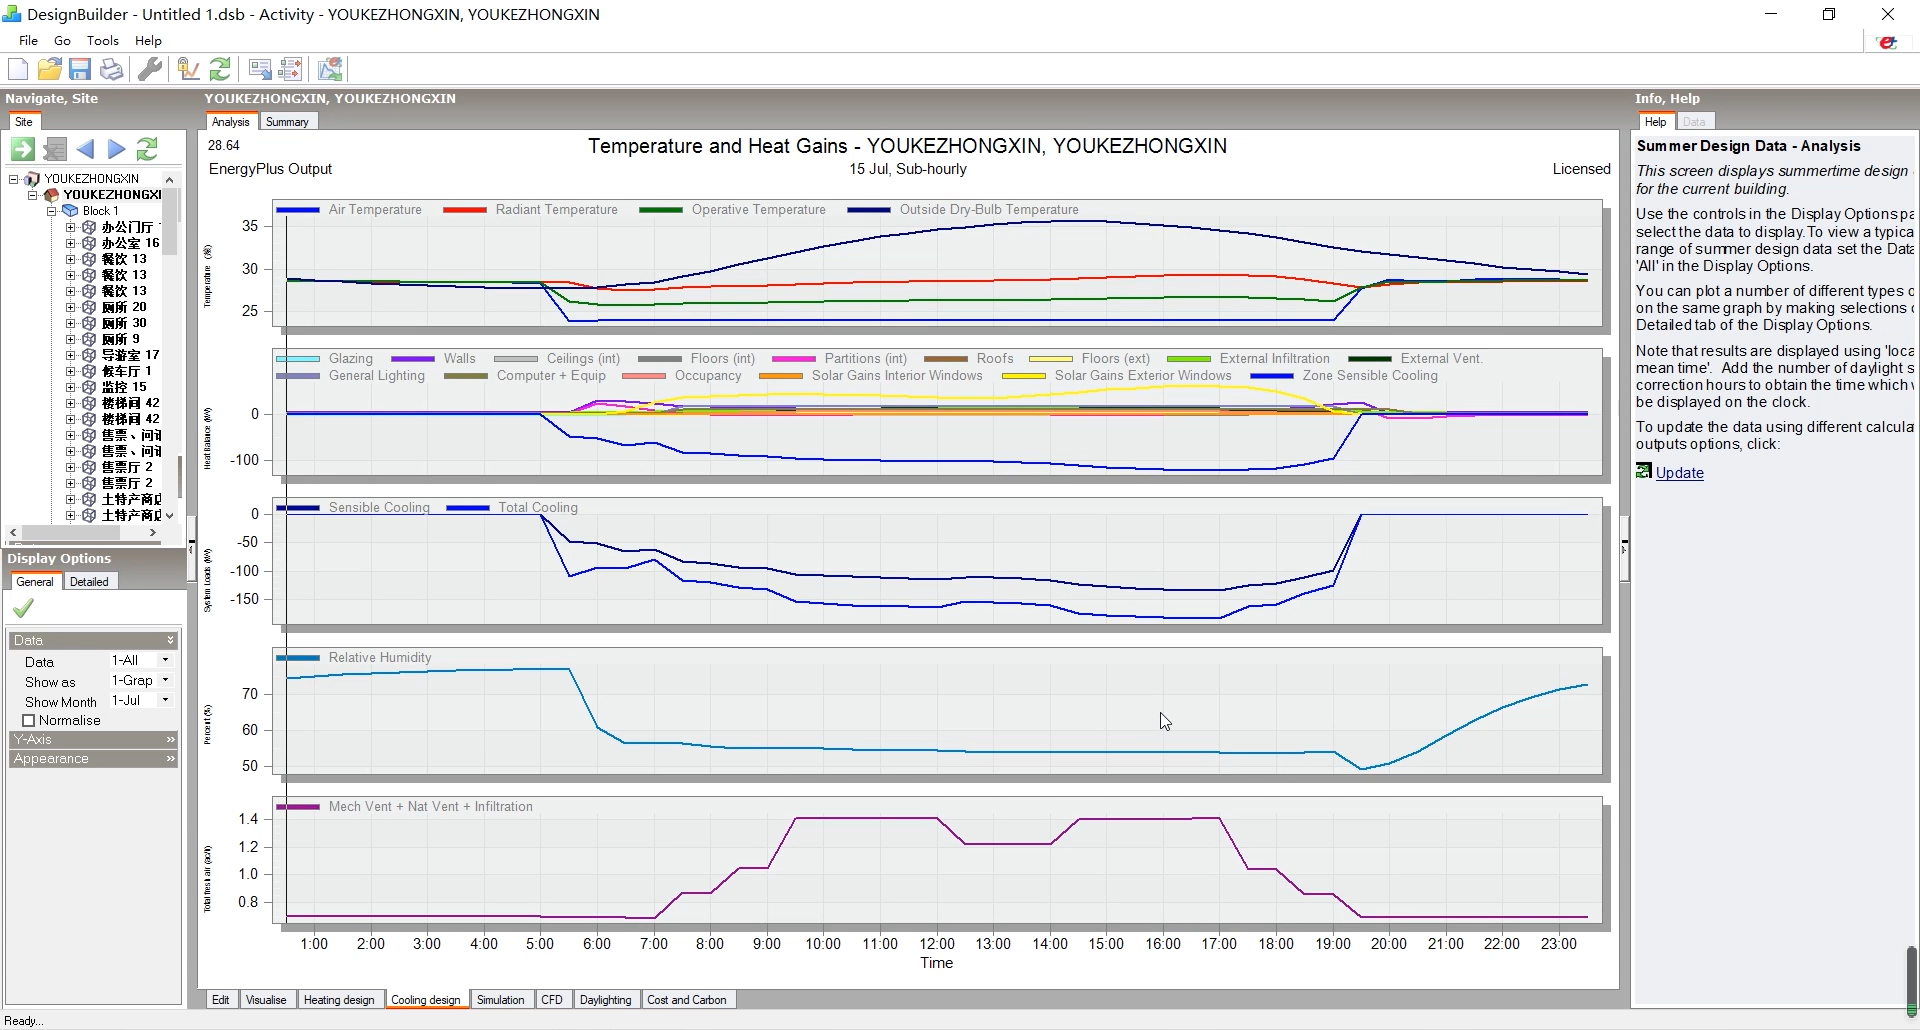Click the Update link in Help
Image resolution: width=1920 pixels, height=1030 pixels.
coord(1679,473)
